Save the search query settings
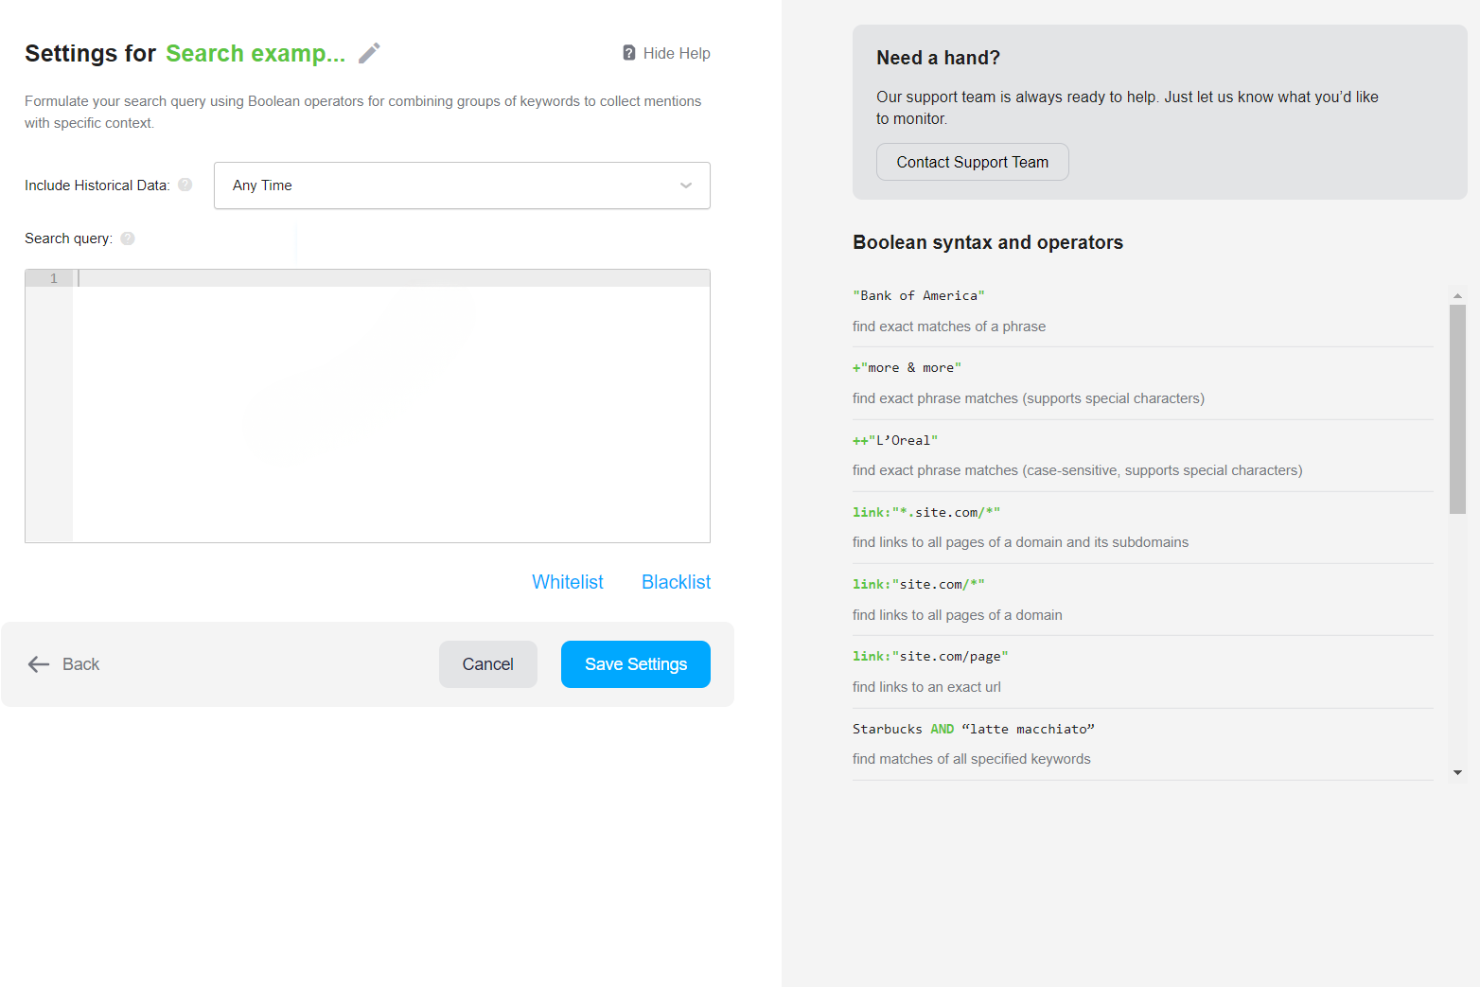 click(x=635, y=664)
